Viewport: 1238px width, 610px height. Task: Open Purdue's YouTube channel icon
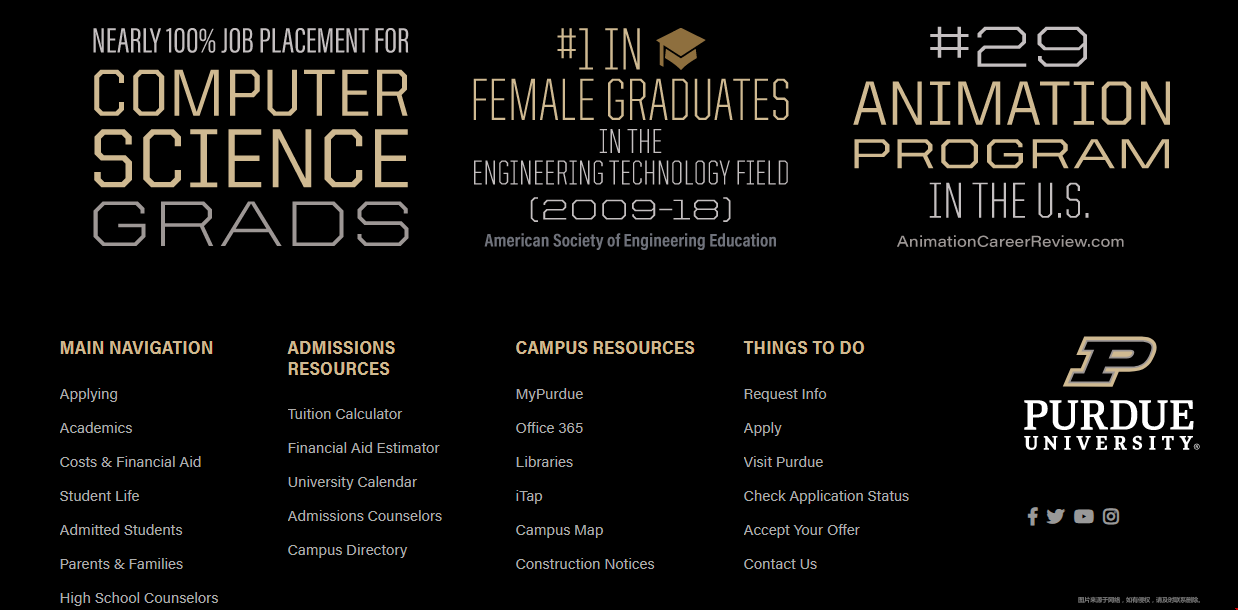coord(1084,516)
